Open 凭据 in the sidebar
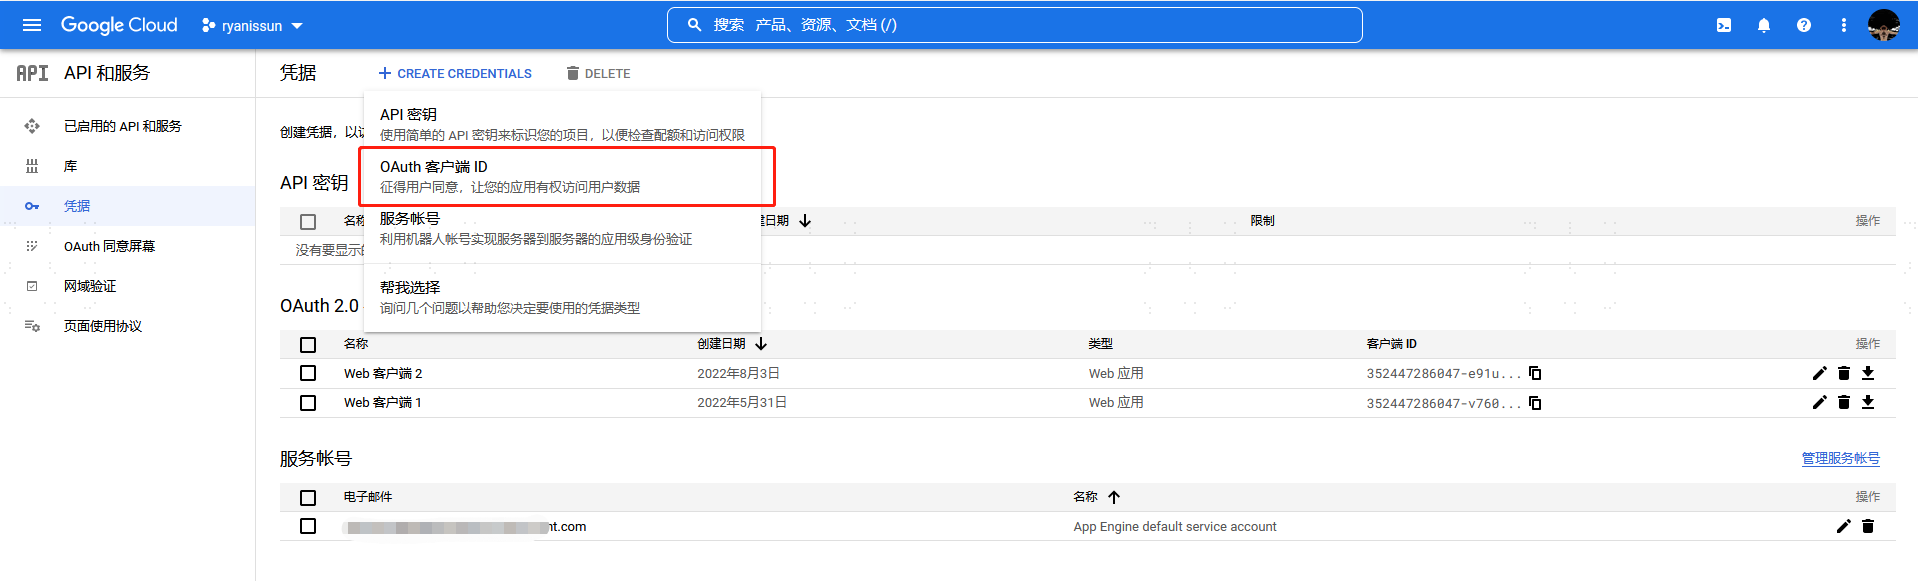 click(77, 206)
